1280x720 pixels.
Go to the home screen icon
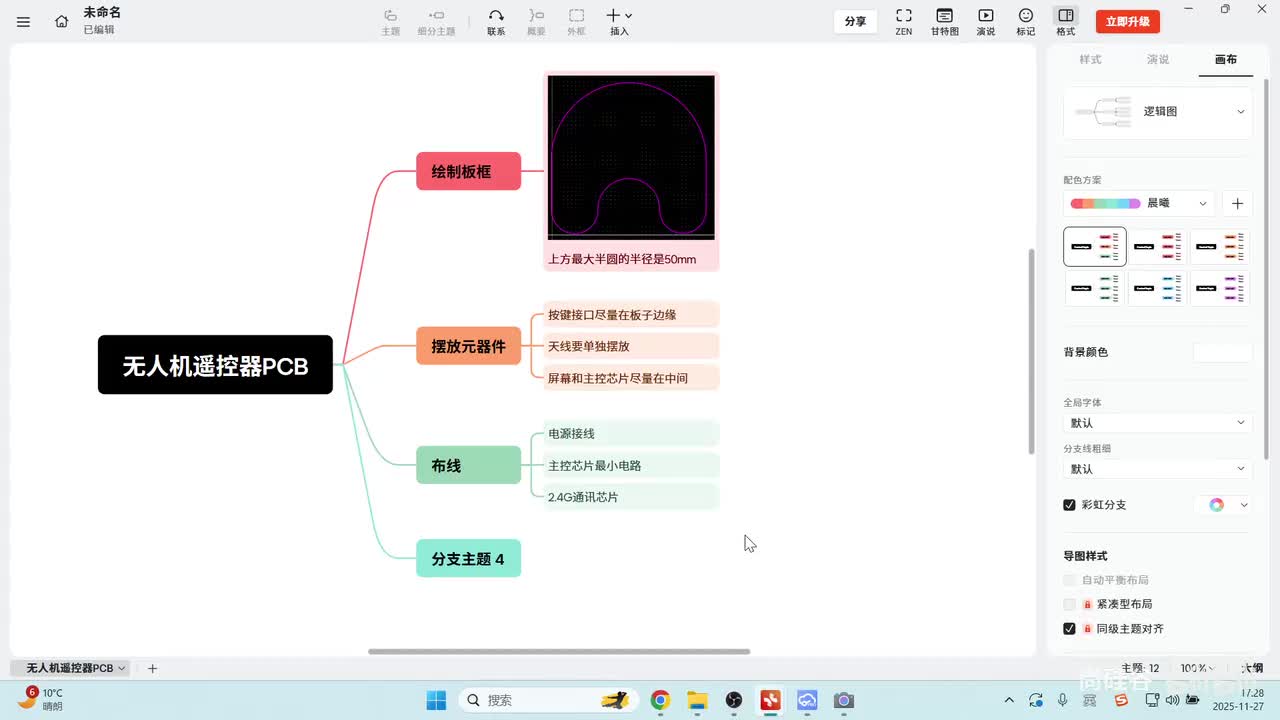click(62, 21)
